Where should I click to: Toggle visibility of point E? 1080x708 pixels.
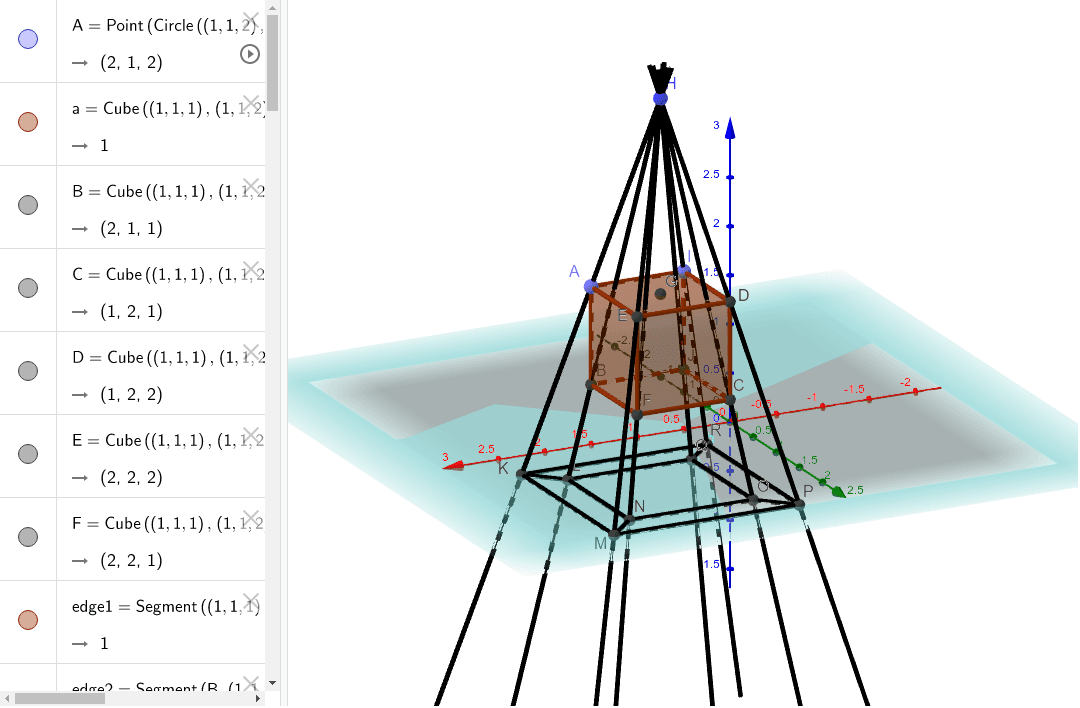point(27,454)
